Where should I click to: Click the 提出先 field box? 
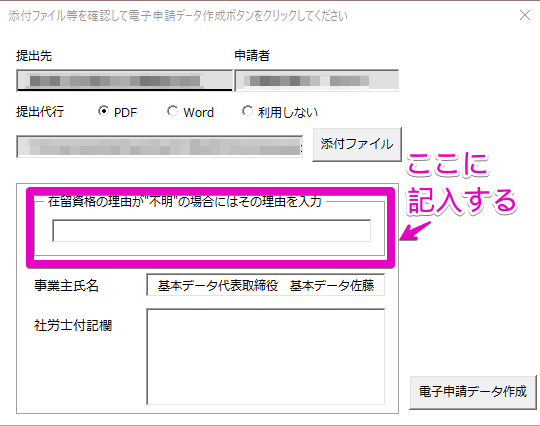[x=124, y=80]
